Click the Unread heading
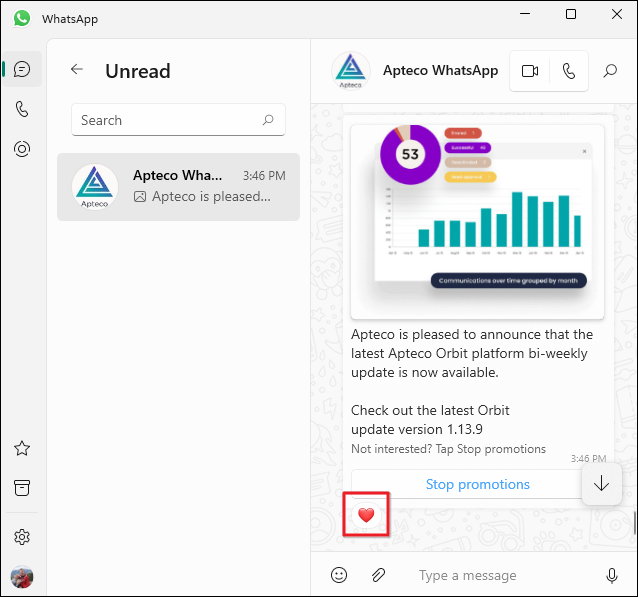 (x=138, y=71)
